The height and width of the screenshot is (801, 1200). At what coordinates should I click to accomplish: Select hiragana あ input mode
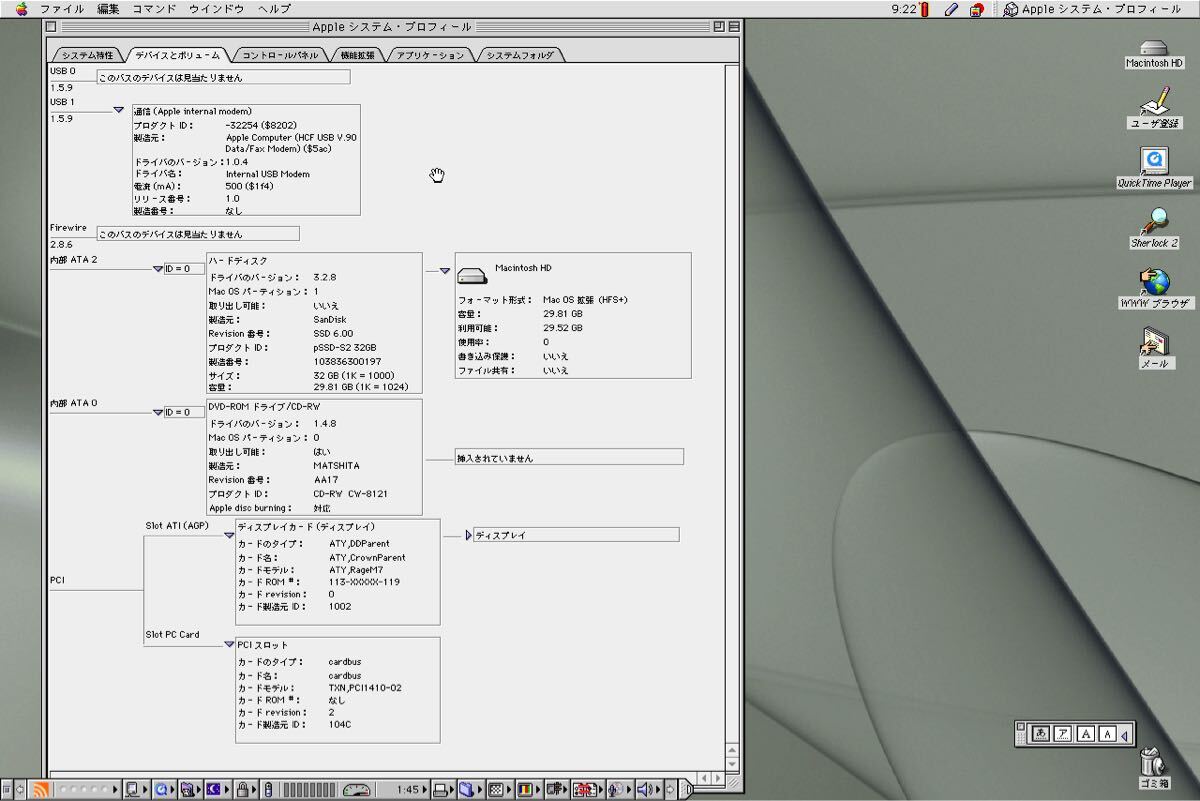pyautogui.click(x=1040, y=734)
